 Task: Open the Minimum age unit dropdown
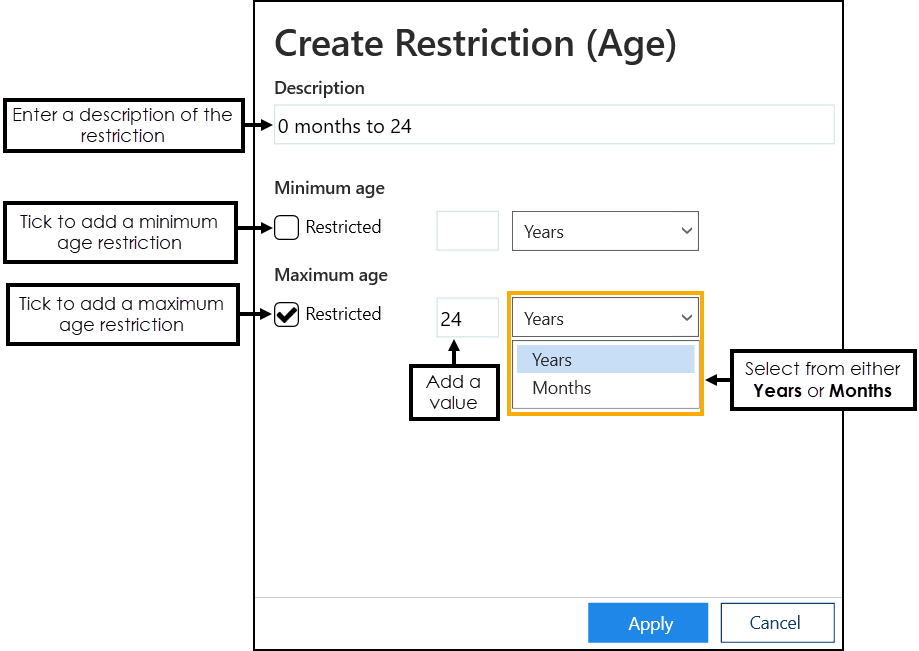point(605,231)
